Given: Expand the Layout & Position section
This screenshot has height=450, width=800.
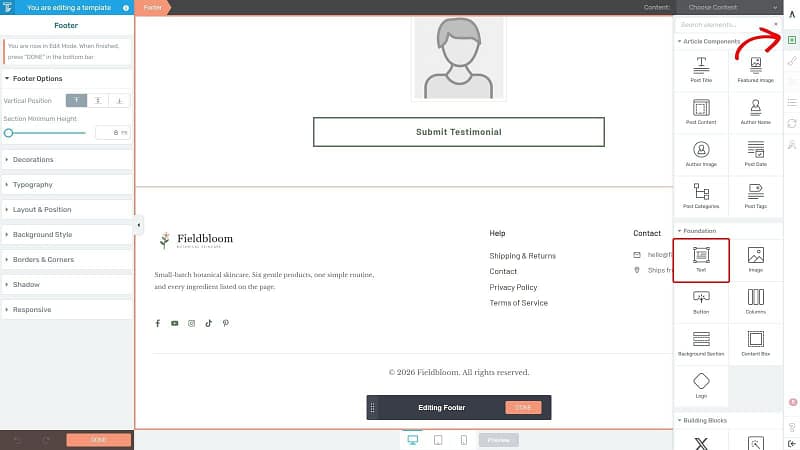Looking at the screenshot, I should pyautogui.click(x=66, y=210).
